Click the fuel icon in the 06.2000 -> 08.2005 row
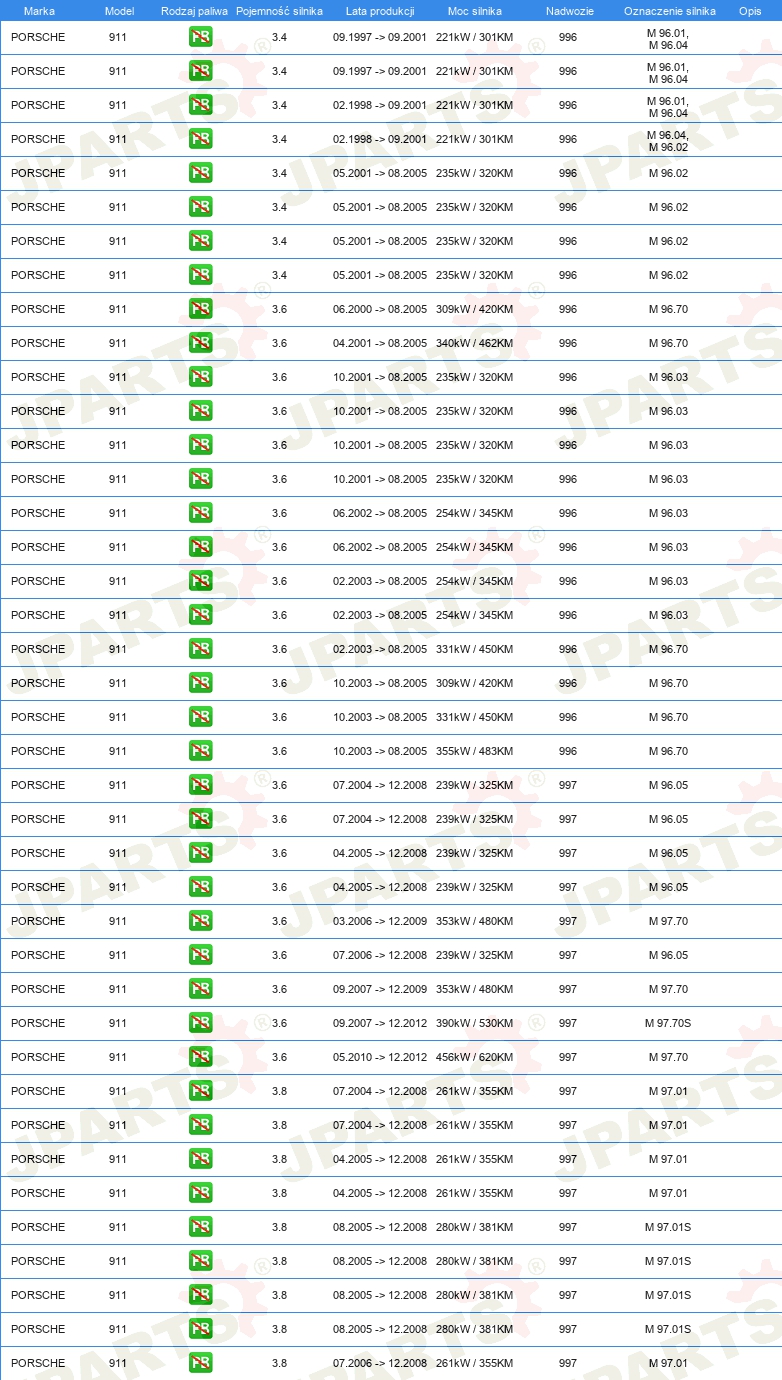This screenshot has height=1380, width=782. click(x=200, y=309)
